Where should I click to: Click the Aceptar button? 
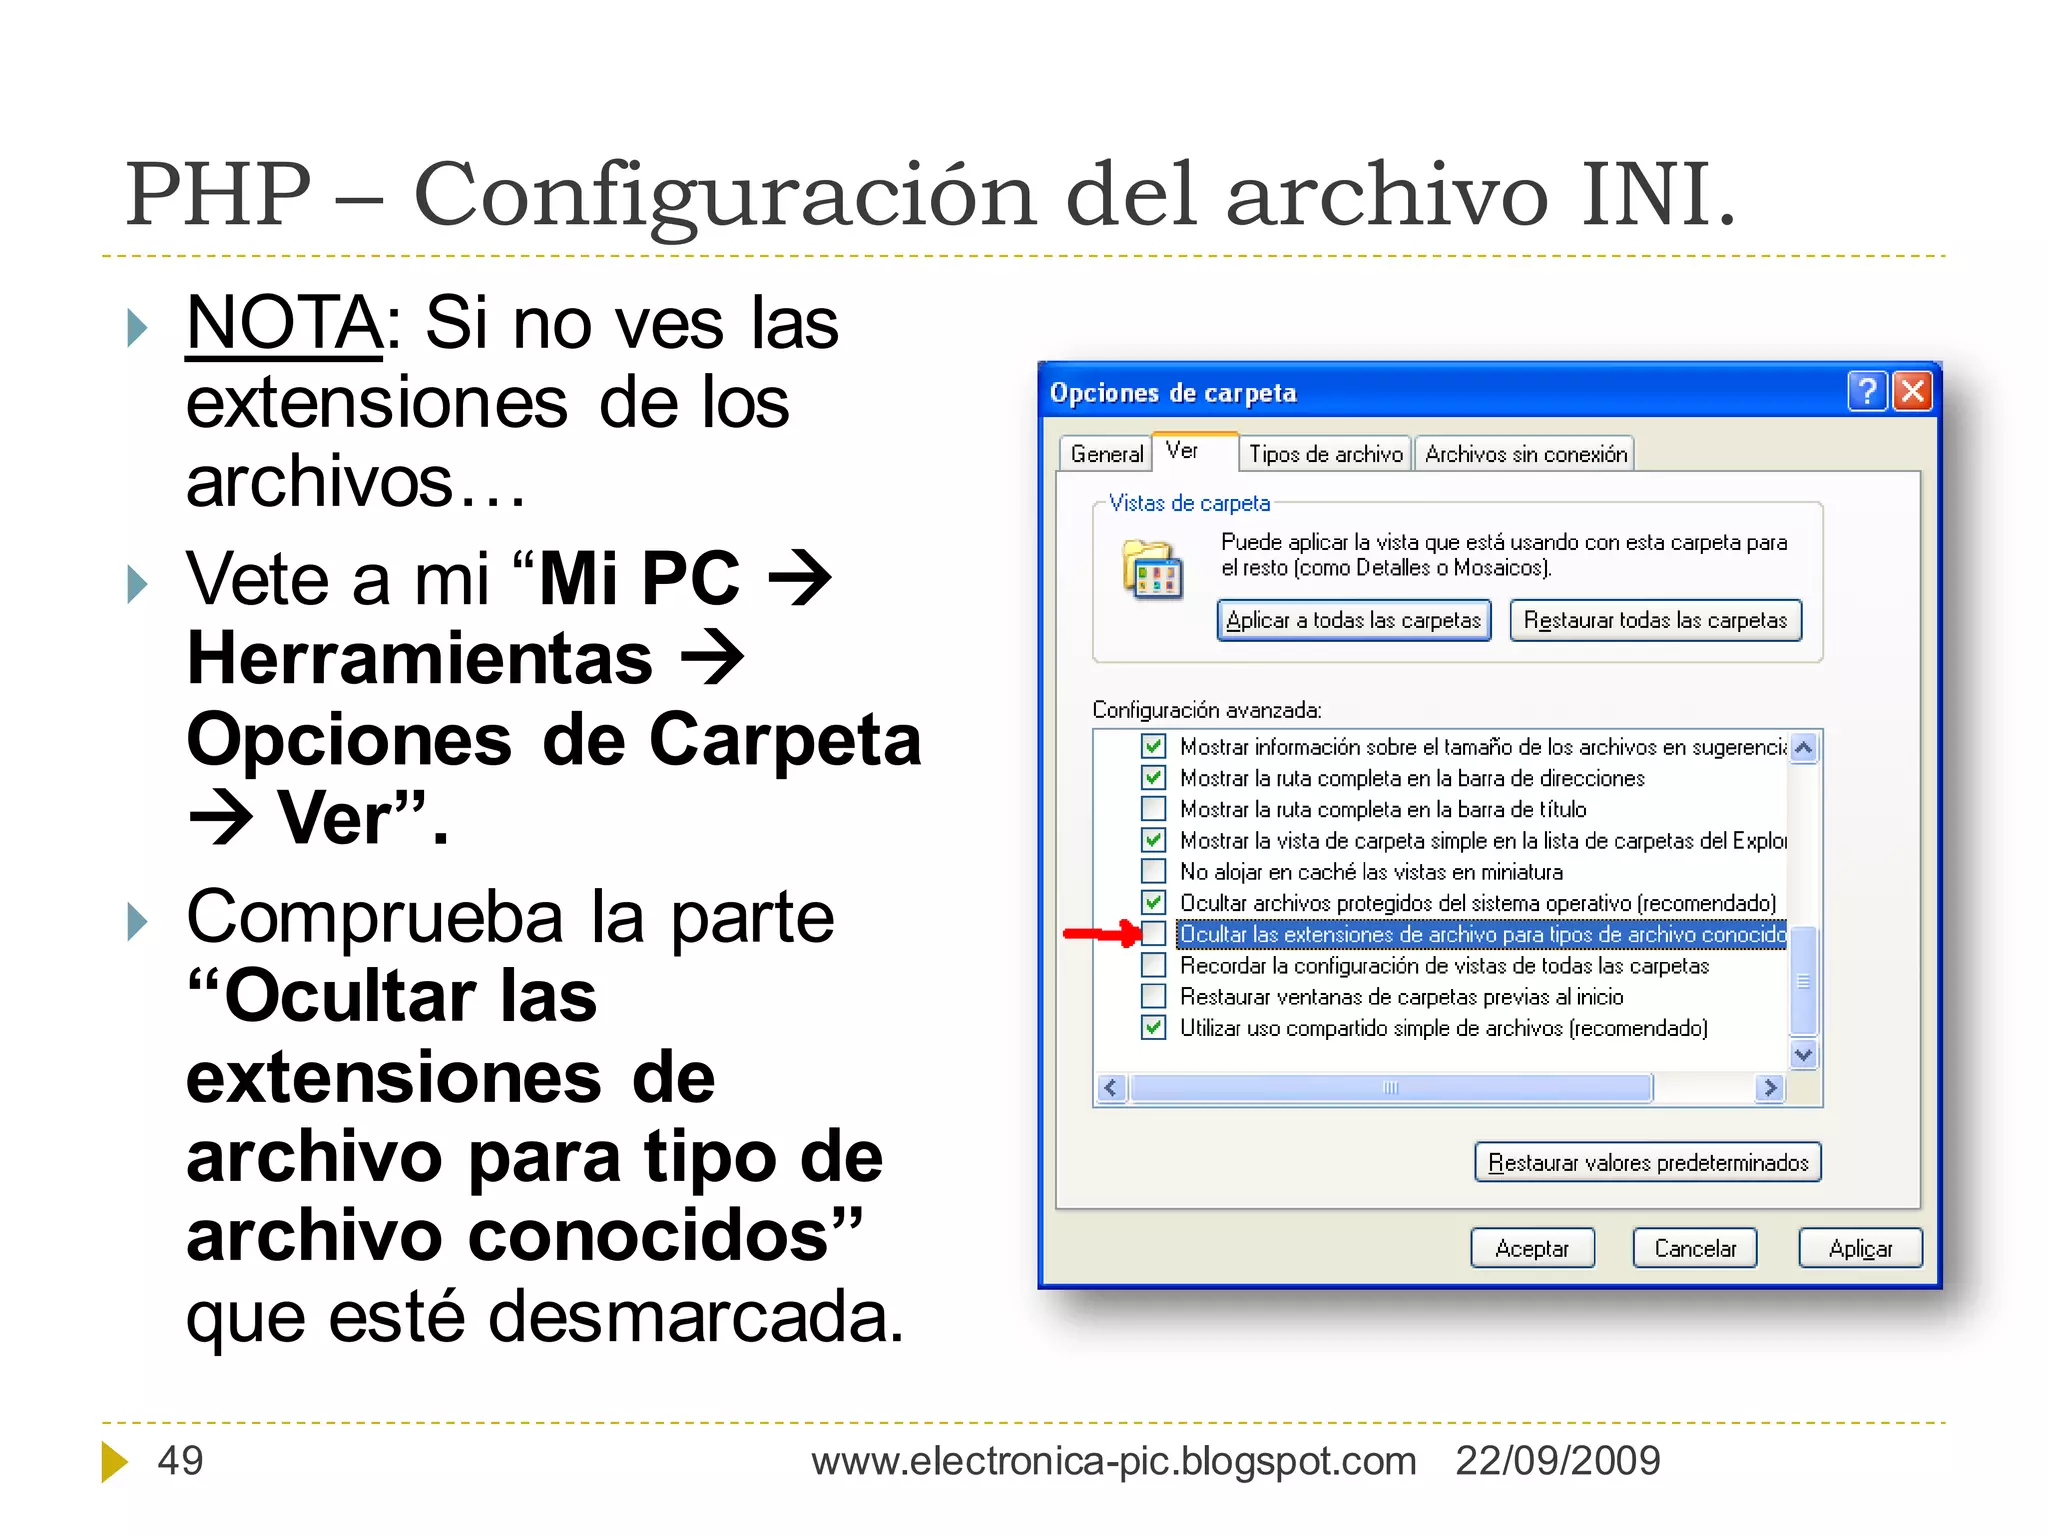(1532, 1248)
